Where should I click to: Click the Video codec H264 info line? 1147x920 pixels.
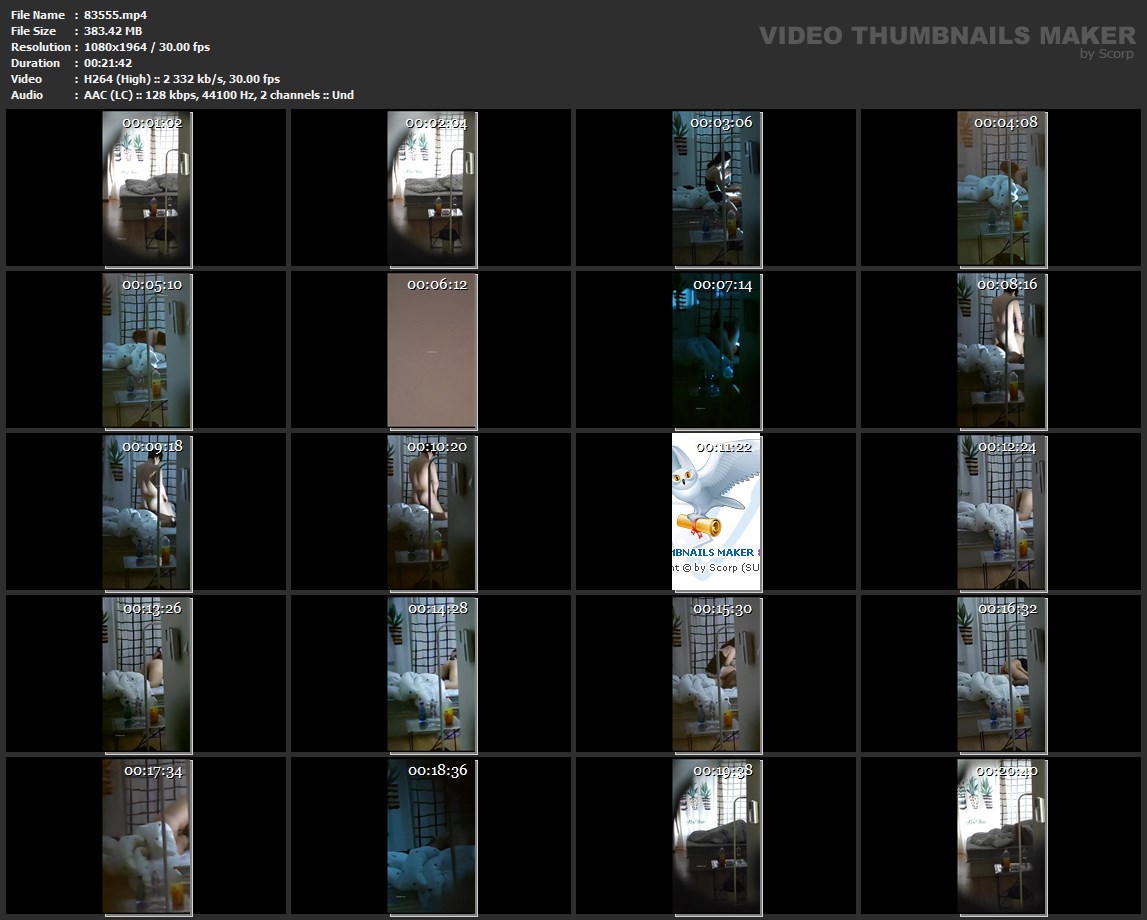(x=182, y=79)
